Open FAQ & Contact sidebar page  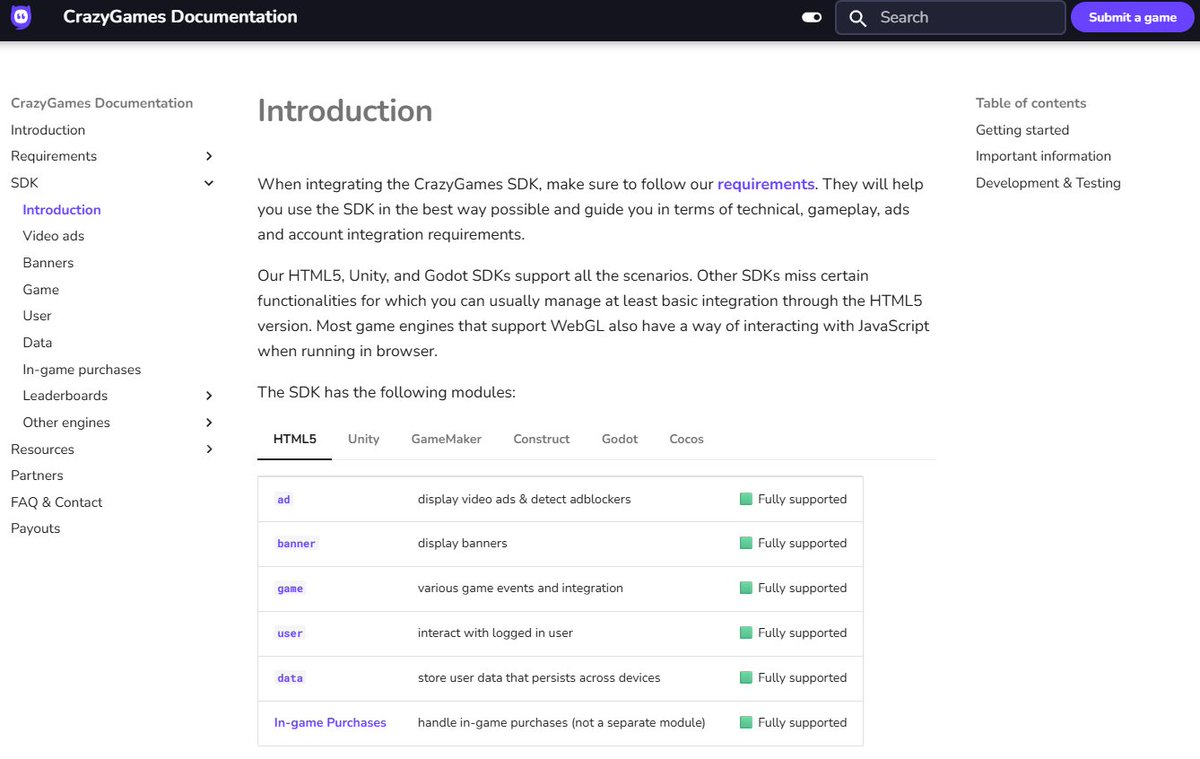coord(57,503)
